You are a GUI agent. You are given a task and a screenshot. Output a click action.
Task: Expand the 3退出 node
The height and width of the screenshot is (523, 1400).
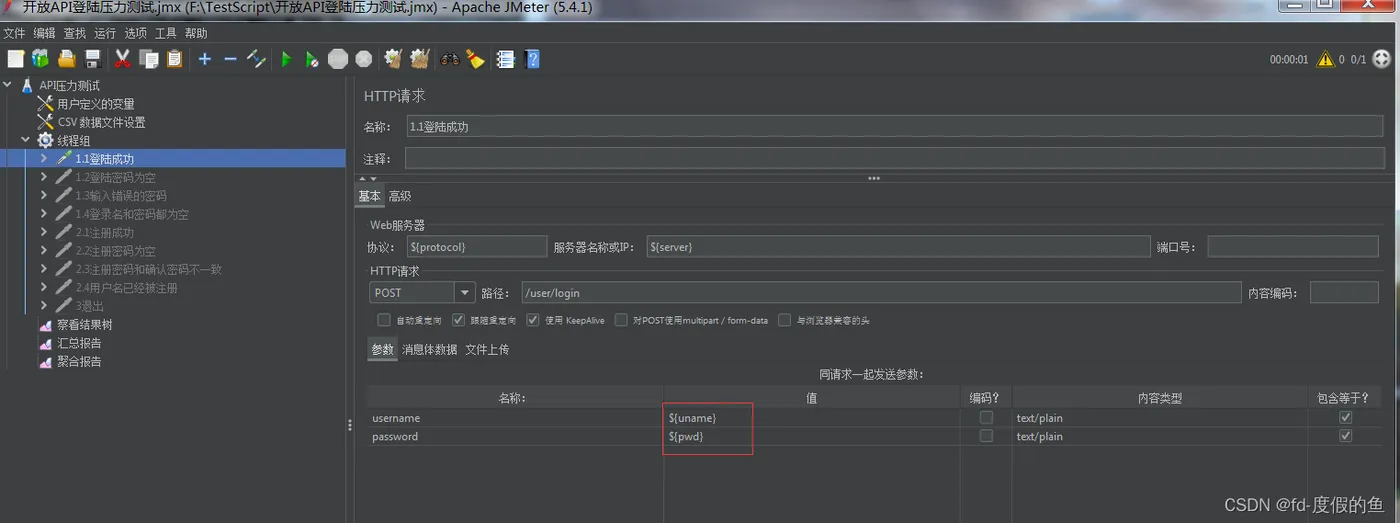click(x=44, y=306)
